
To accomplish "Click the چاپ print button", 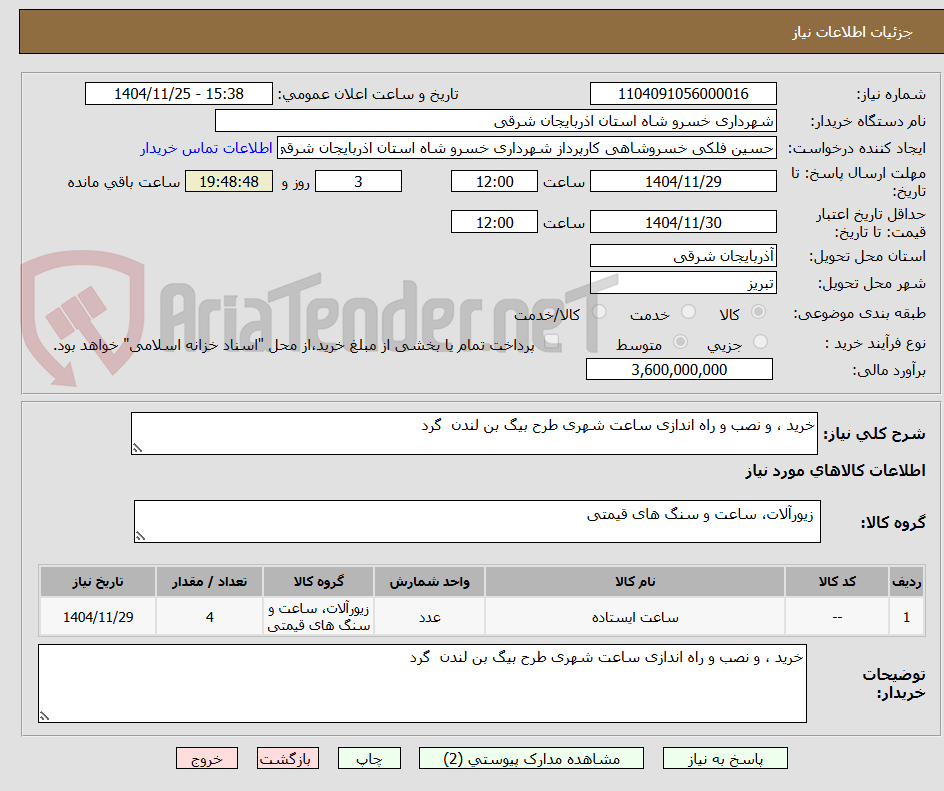I will 369,758.
